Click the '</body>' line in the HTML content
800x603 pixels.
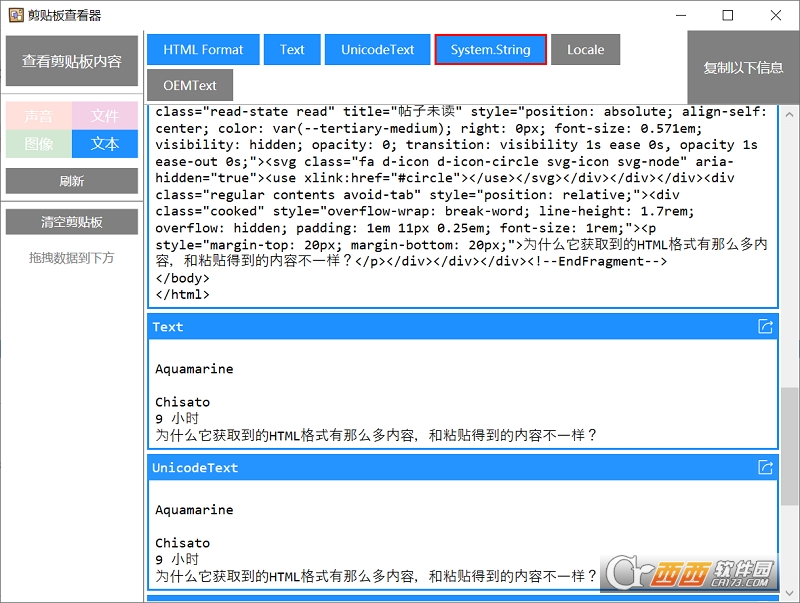click(x=182, y=278)
